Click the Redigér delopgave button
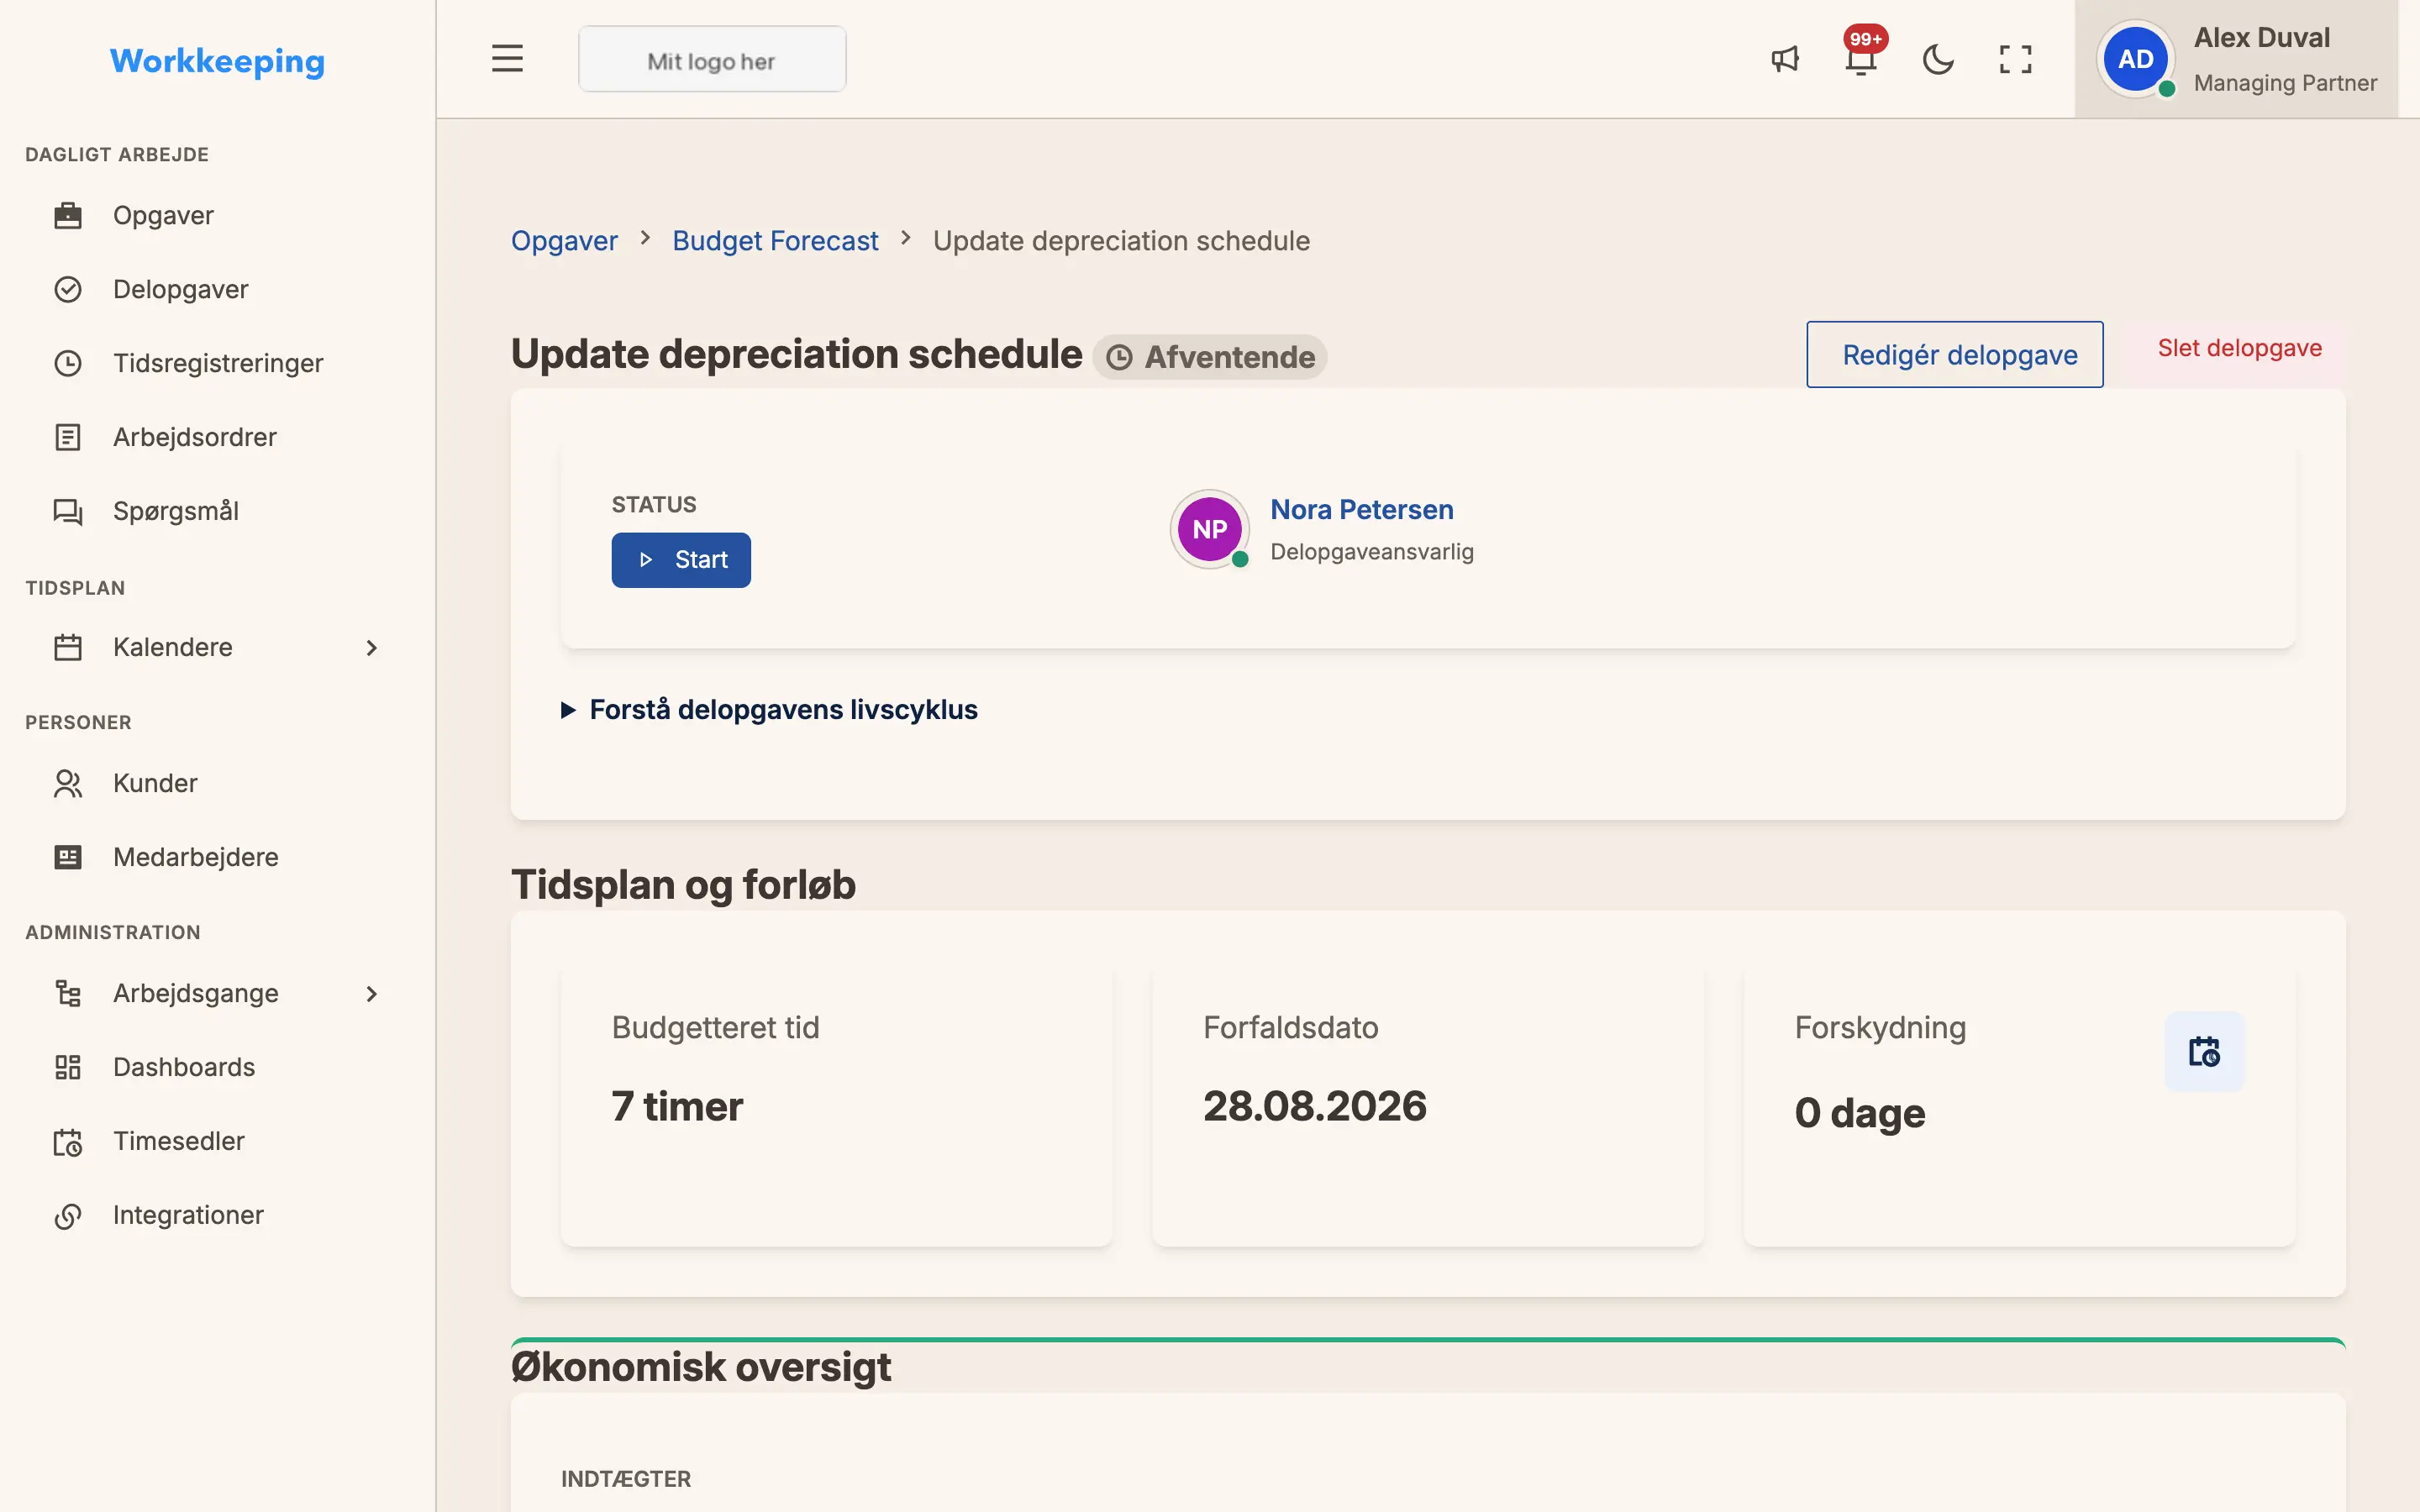 (x=1954, y=355)
